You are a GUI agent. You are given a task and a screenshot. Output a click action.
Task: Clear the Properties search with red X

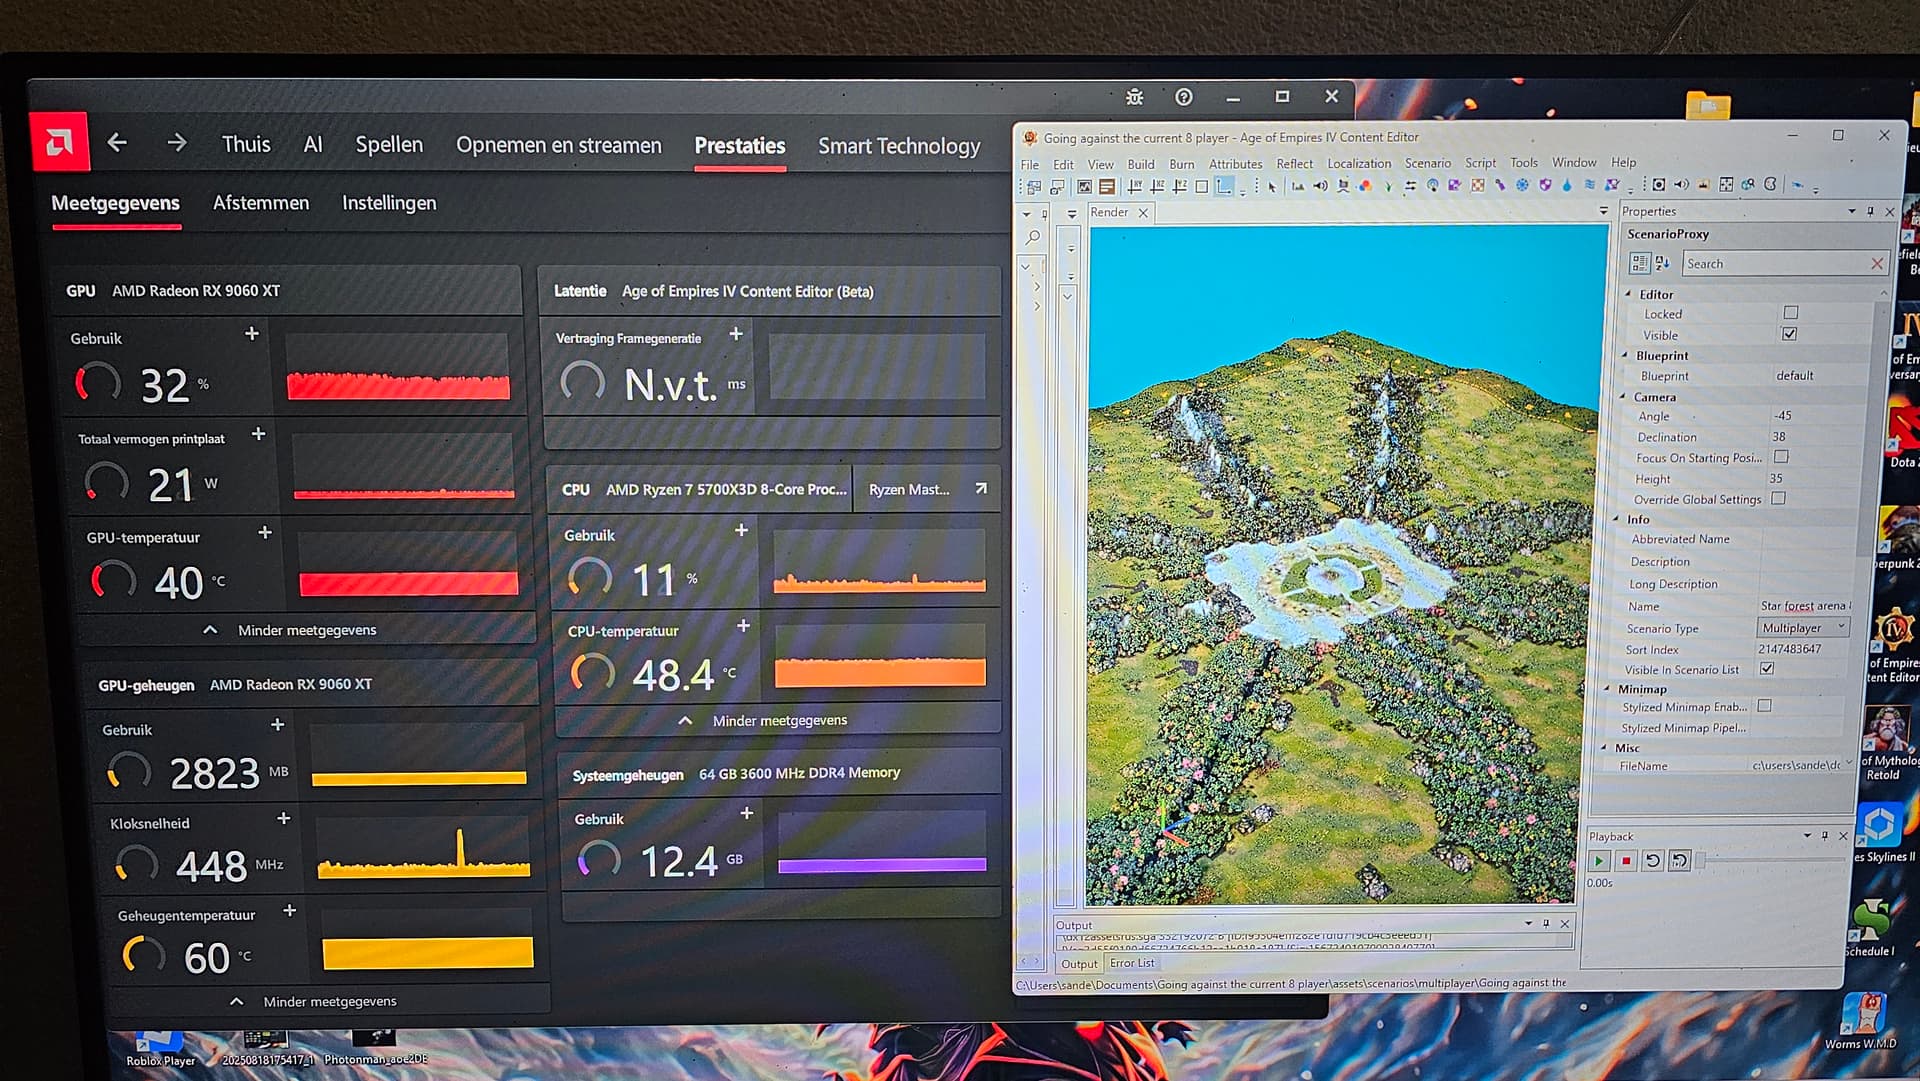[x=1877, y=263]
